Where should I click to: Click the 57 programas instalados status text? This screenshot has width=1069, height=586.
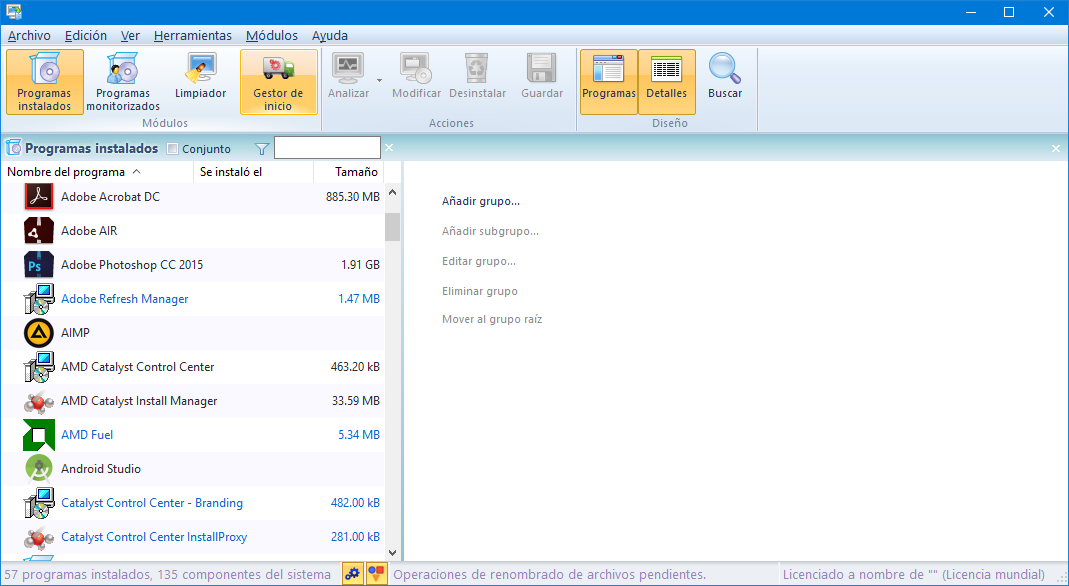[167, 575]
